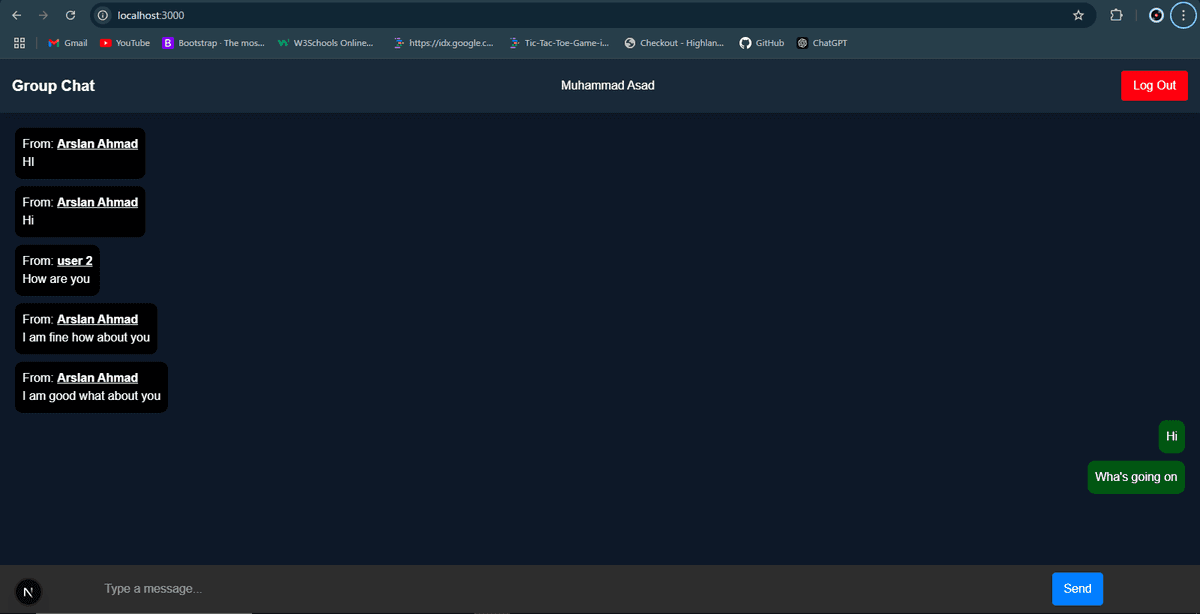
Task: Open the Bootstrap bookmark
Action: click(x=213, y=42)
